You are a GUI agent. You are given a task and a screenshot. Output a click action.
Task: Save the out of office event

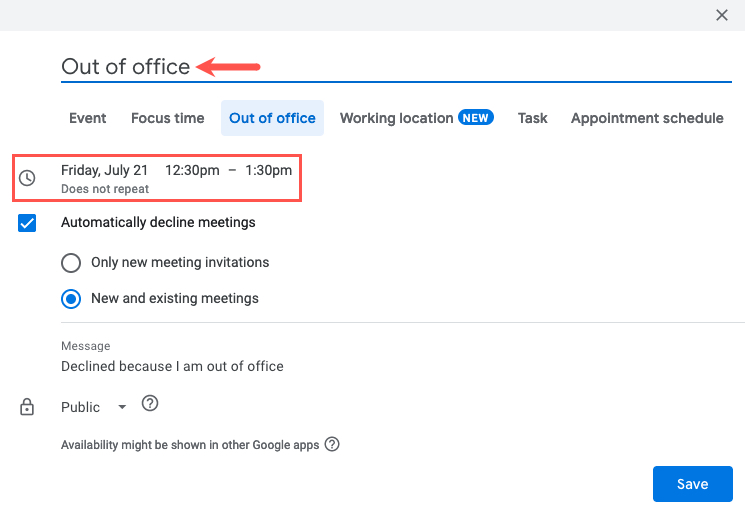tap(693, 484)
